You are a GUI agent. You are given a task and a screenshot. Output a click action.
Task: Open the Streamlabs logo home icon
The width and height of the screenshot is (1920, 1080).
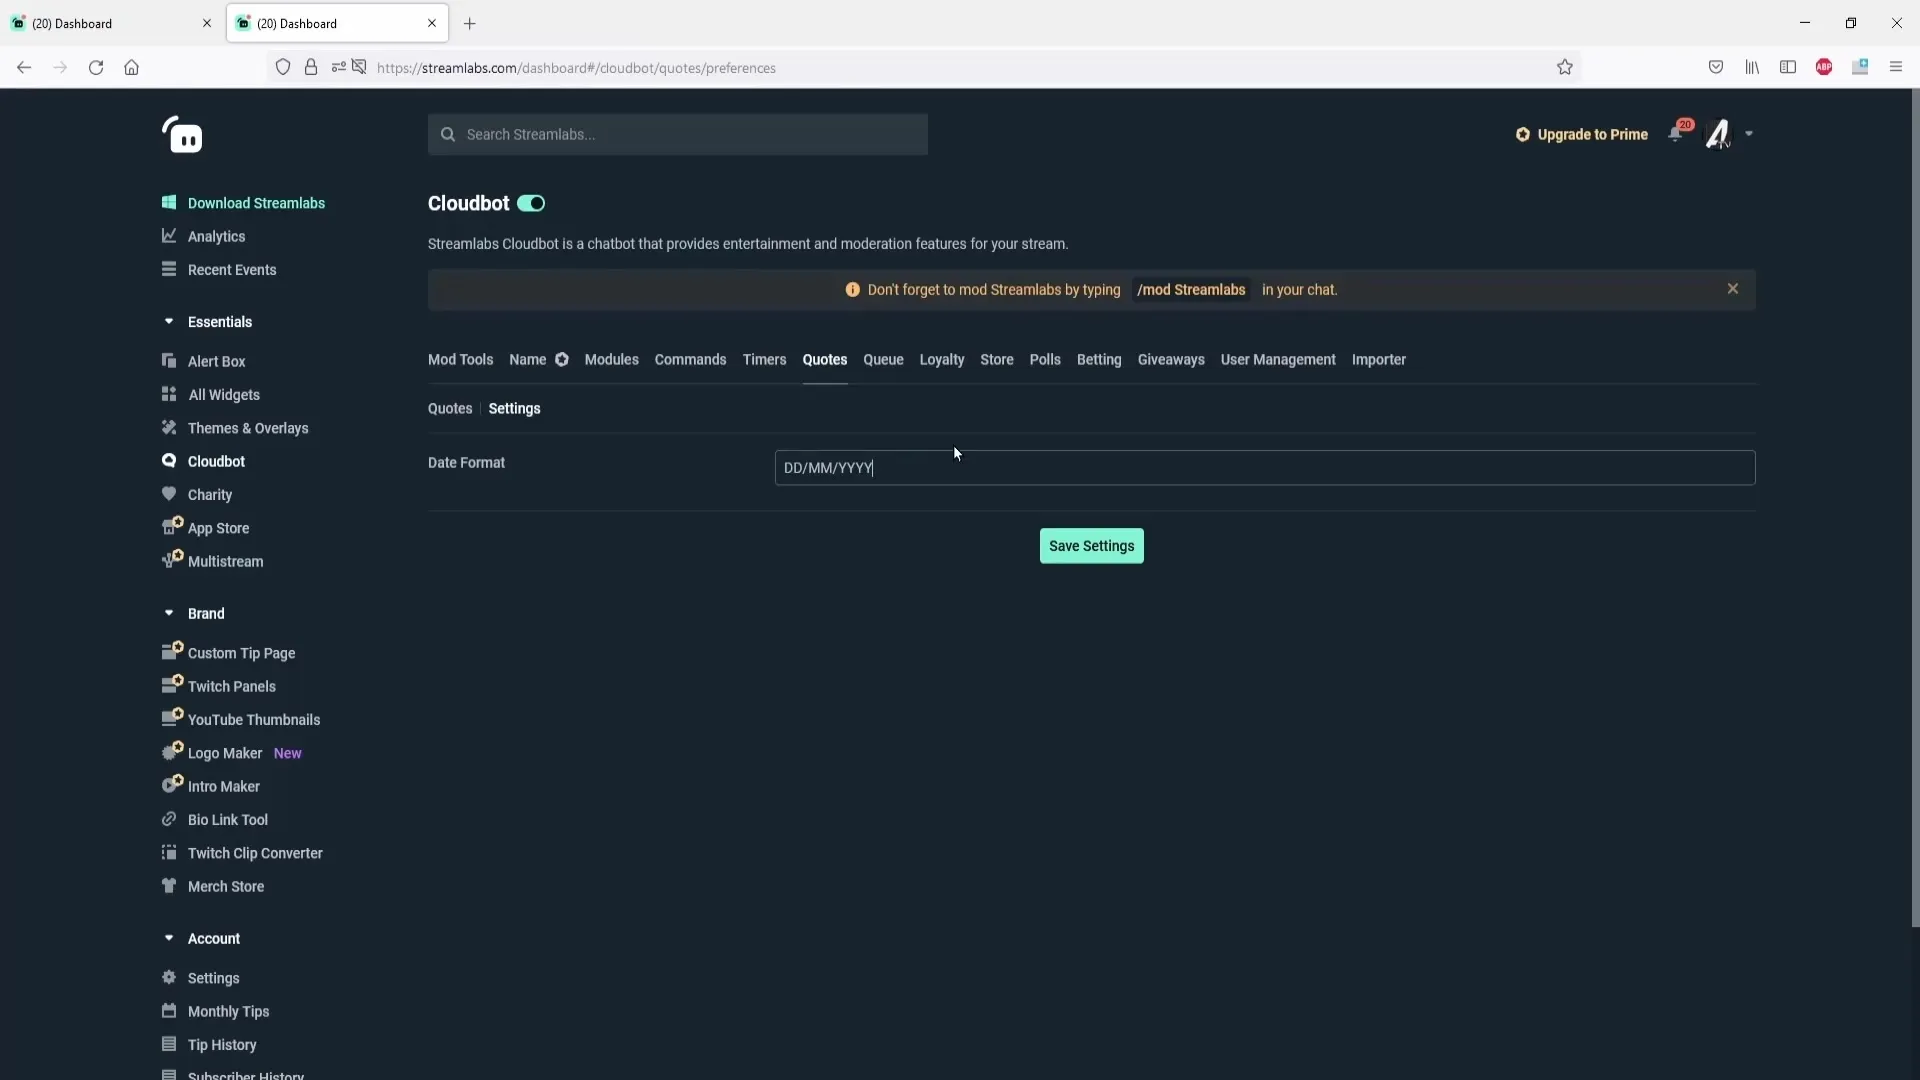182,135
